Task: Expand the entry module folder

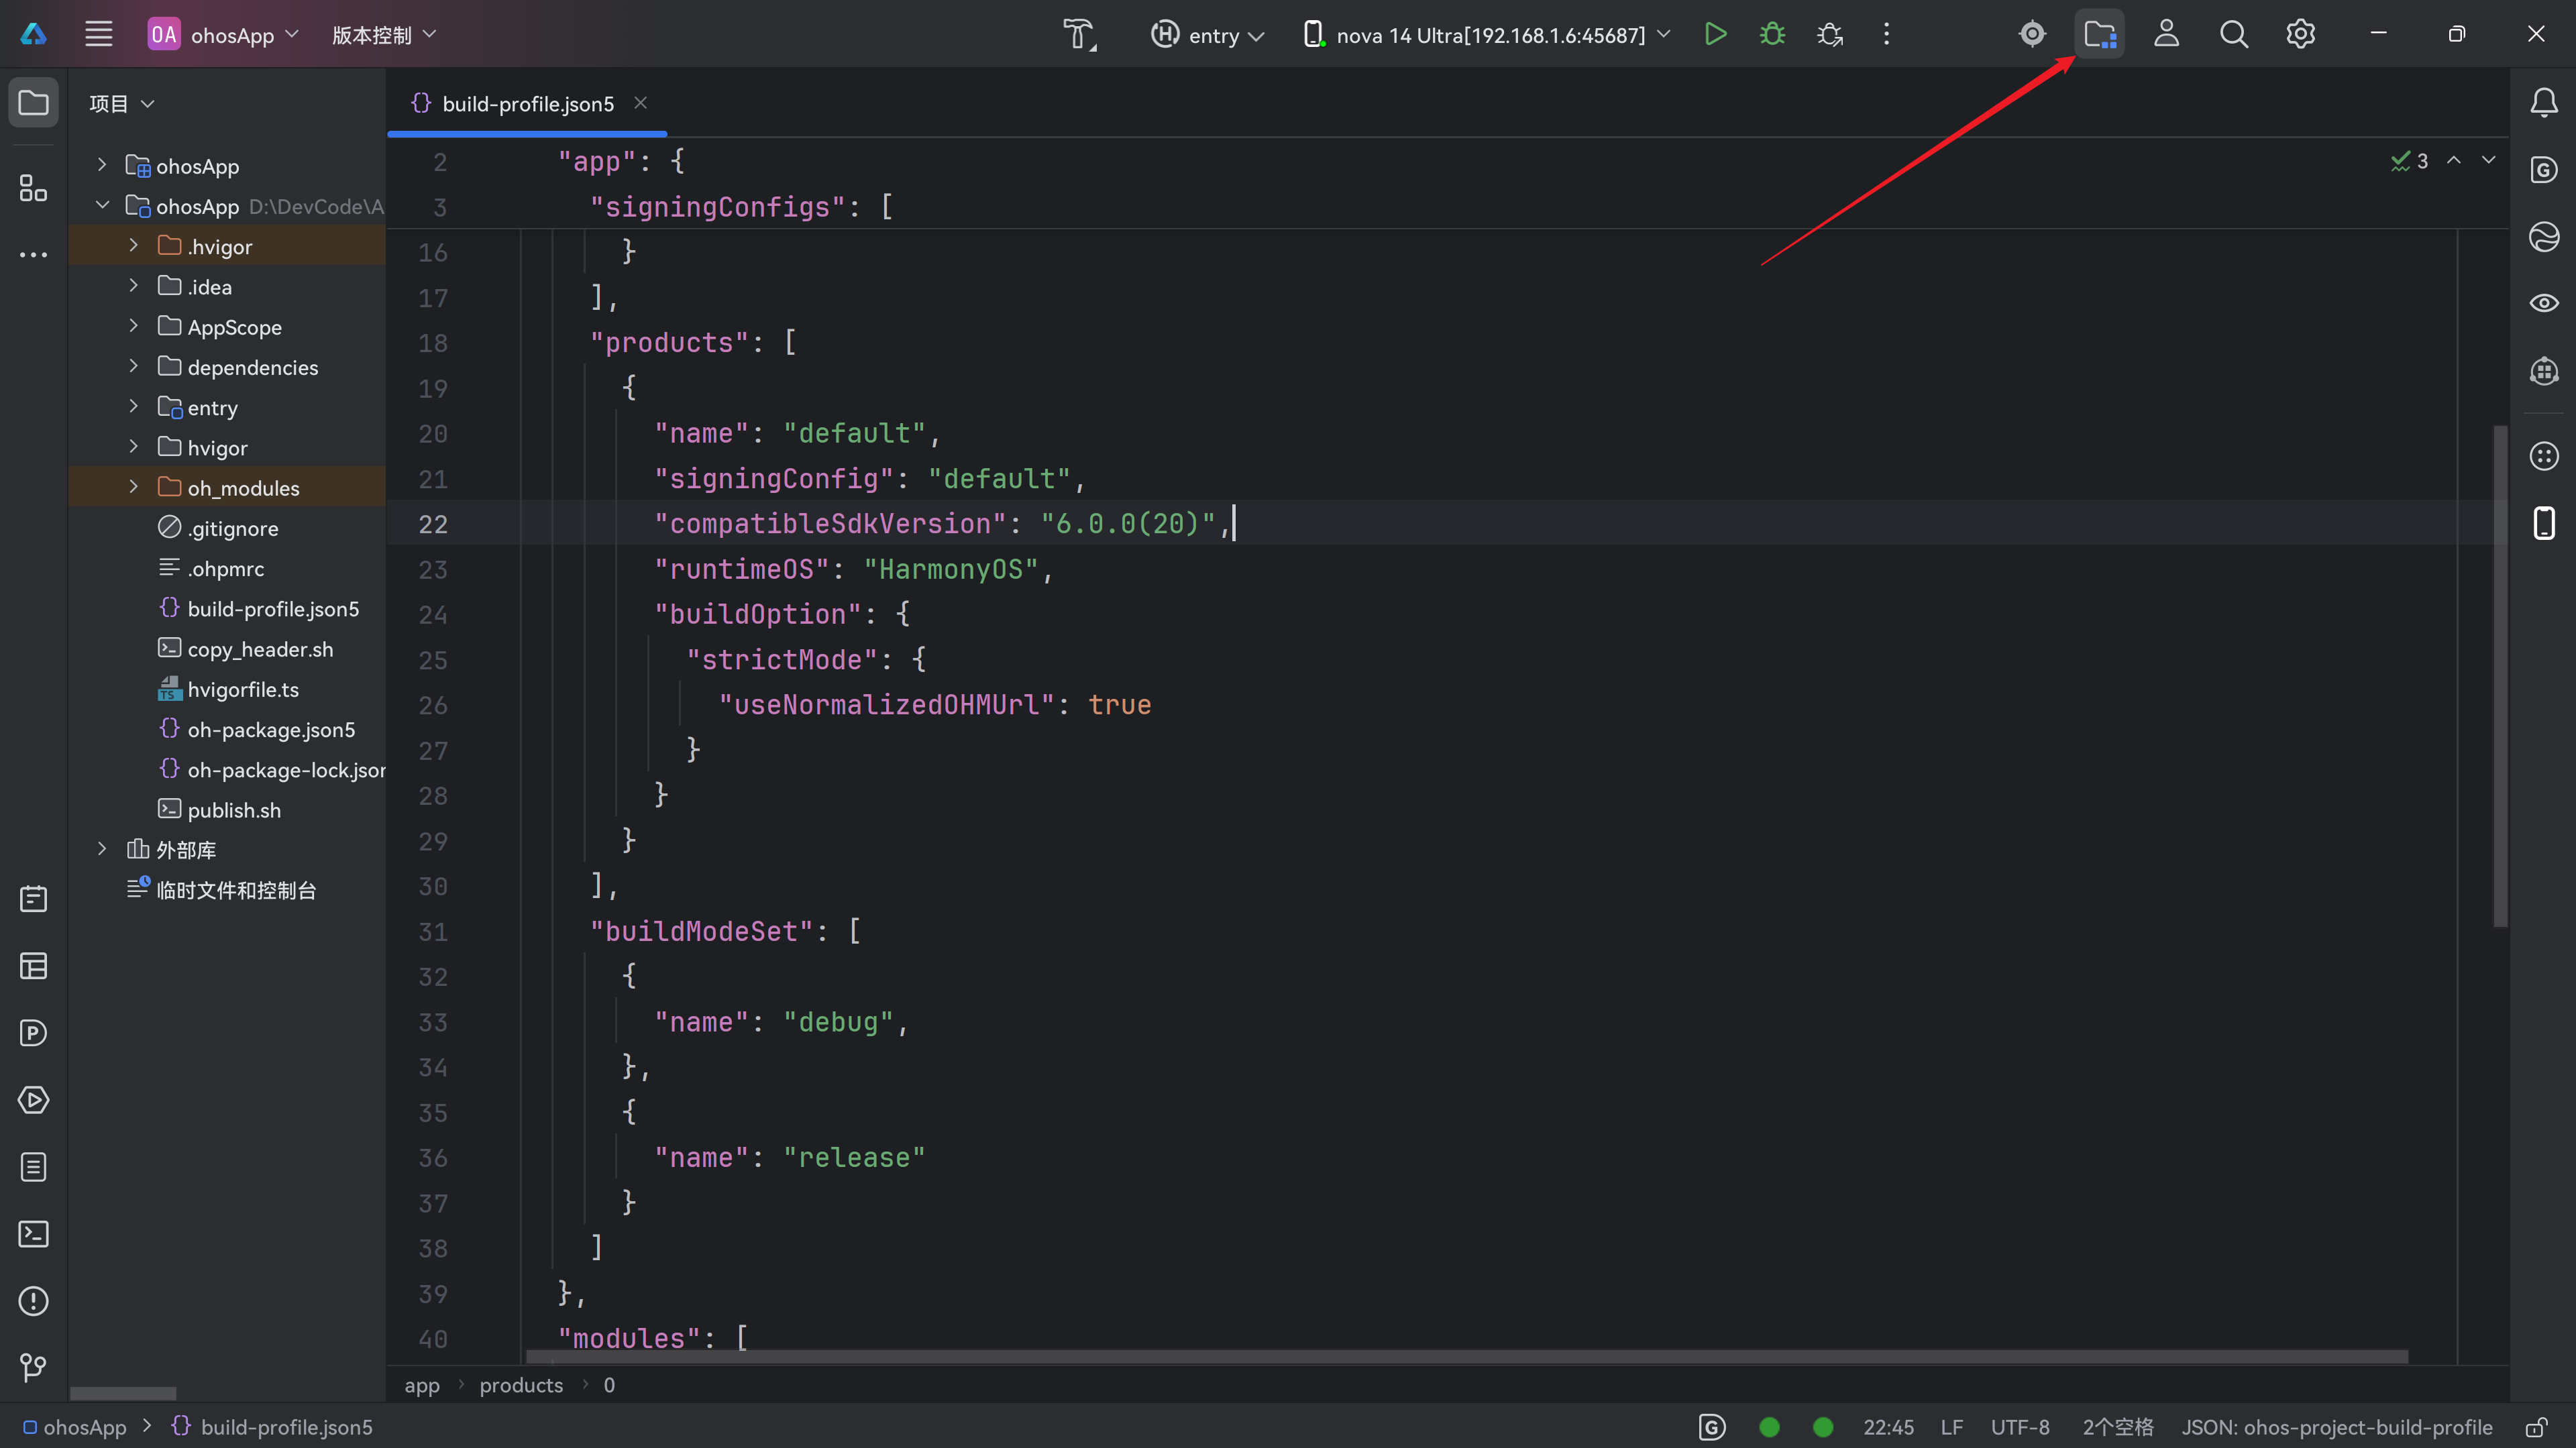Action: [x=133, y=407]
